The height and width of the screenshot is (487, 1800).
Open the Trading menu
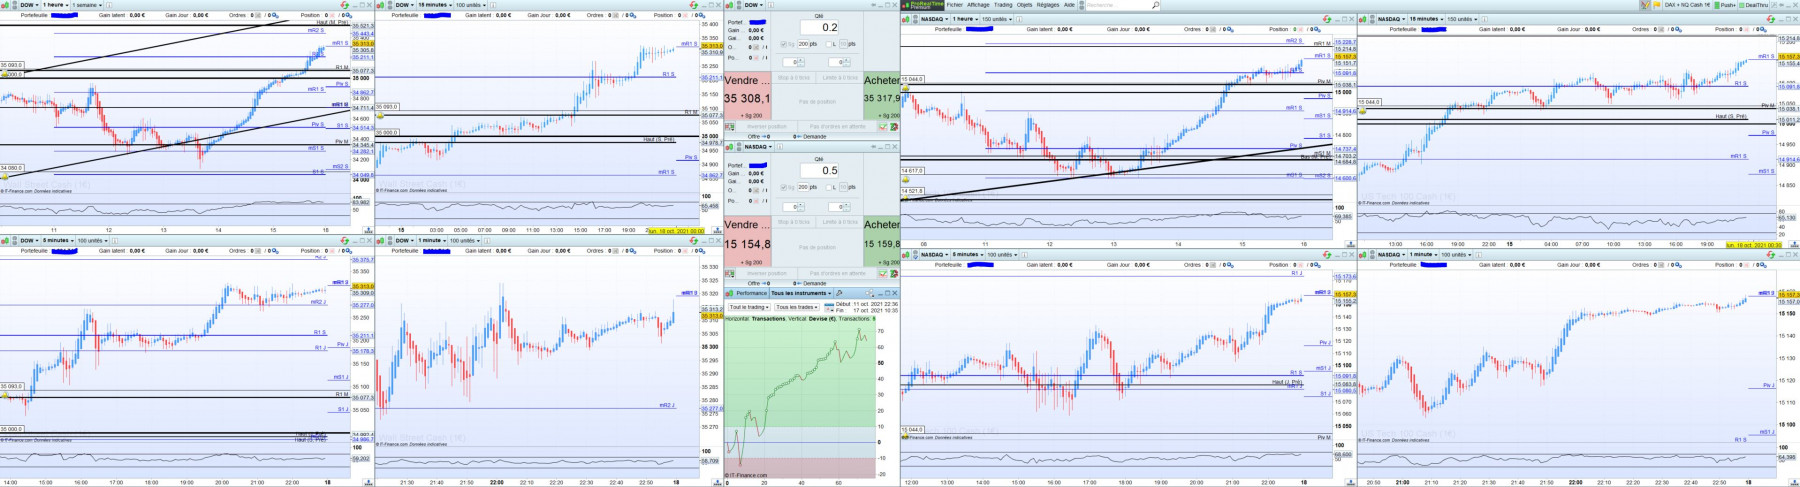[1003, 5]
